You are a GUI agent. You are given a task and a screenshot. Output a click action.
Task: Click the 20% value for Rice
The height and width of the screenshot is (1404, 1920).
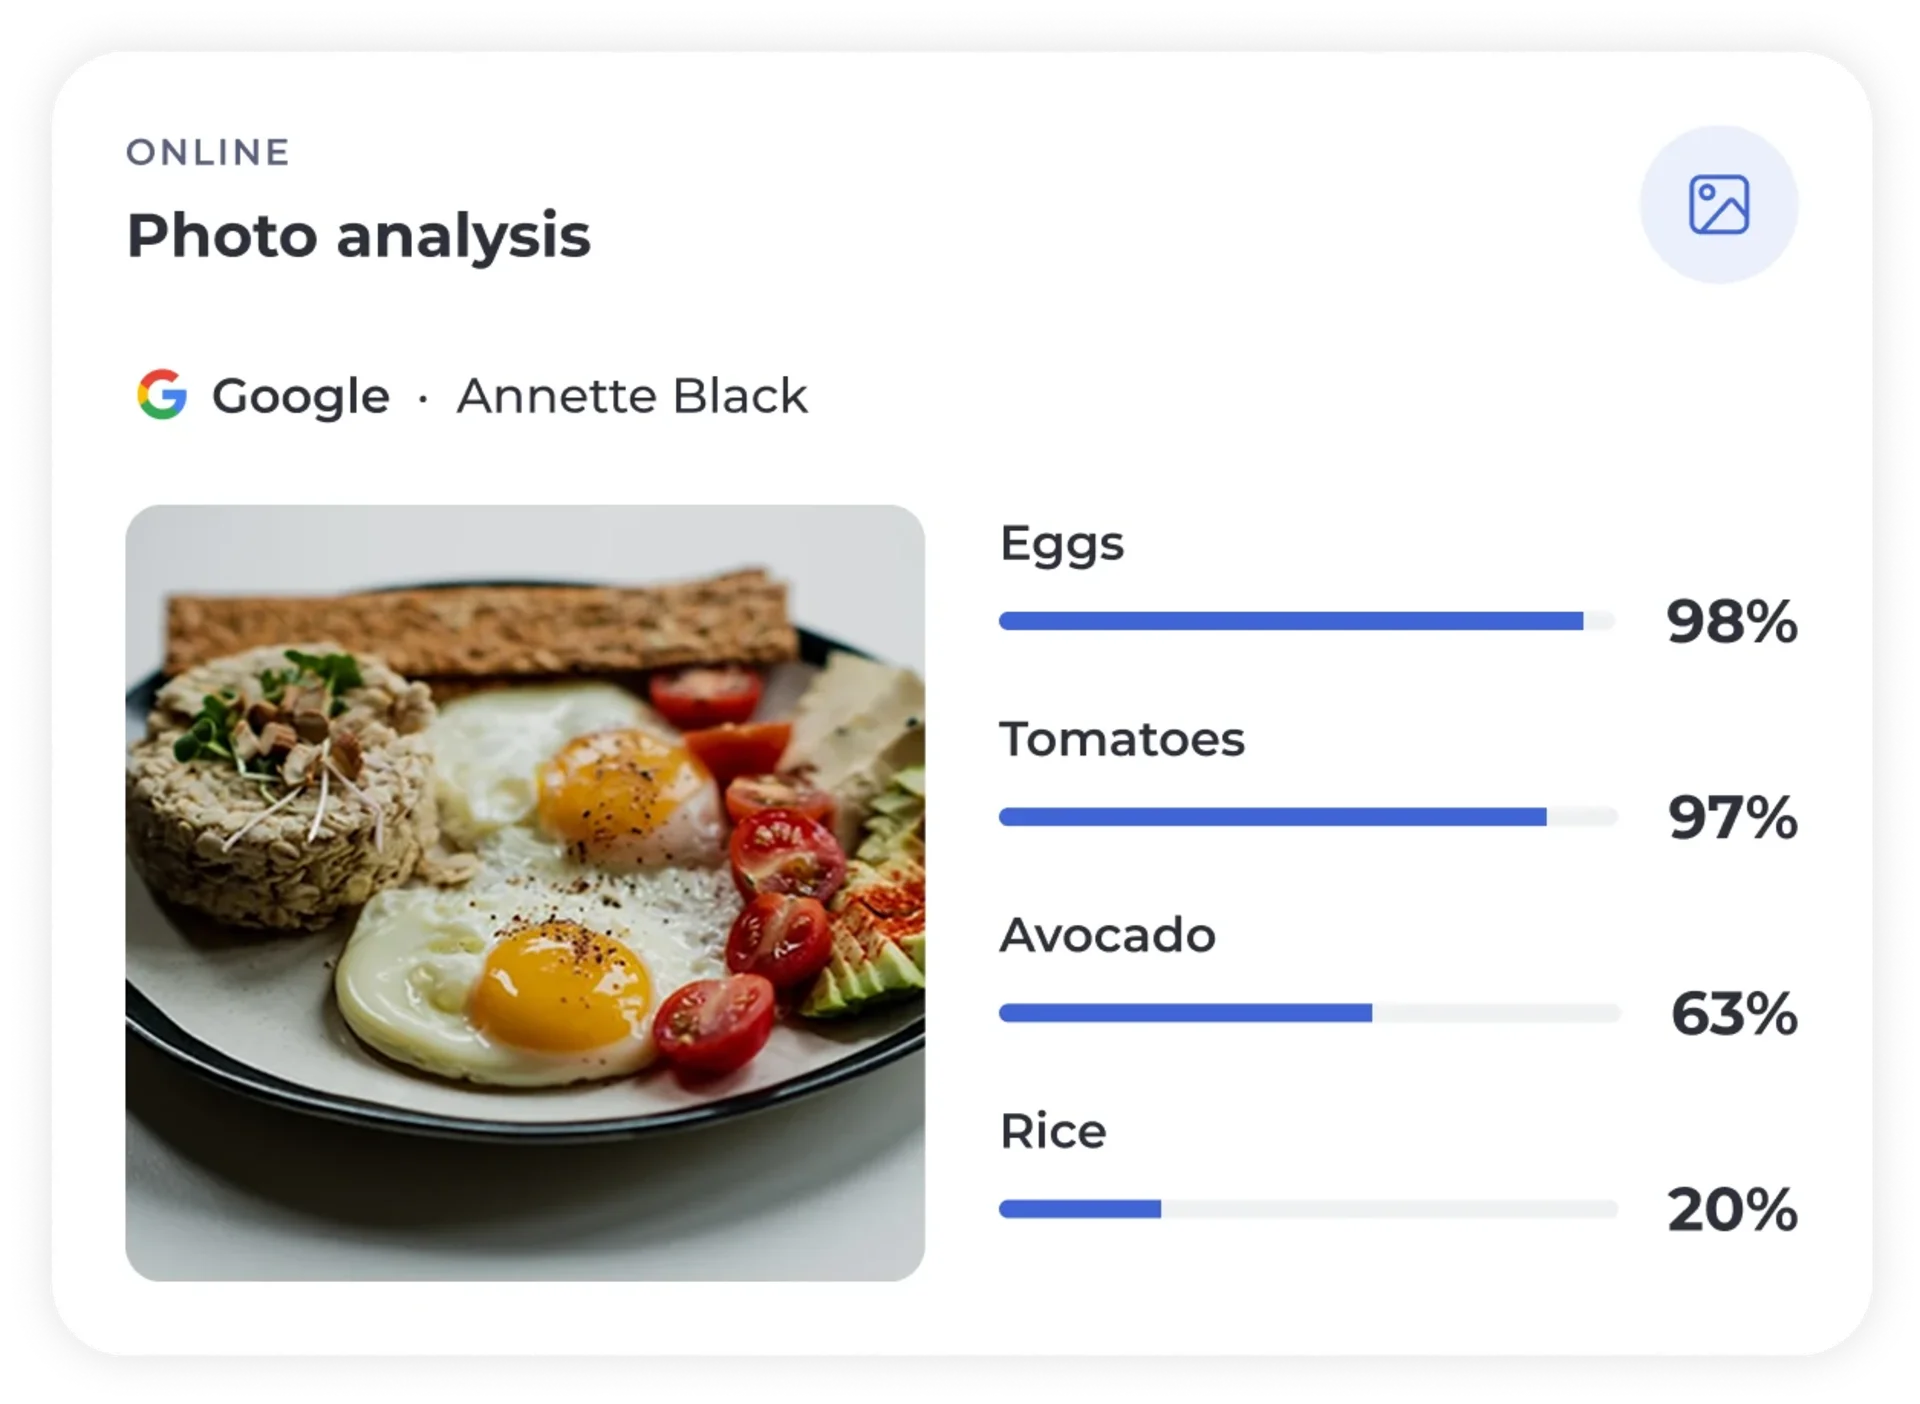[x=1732, y=1210]
